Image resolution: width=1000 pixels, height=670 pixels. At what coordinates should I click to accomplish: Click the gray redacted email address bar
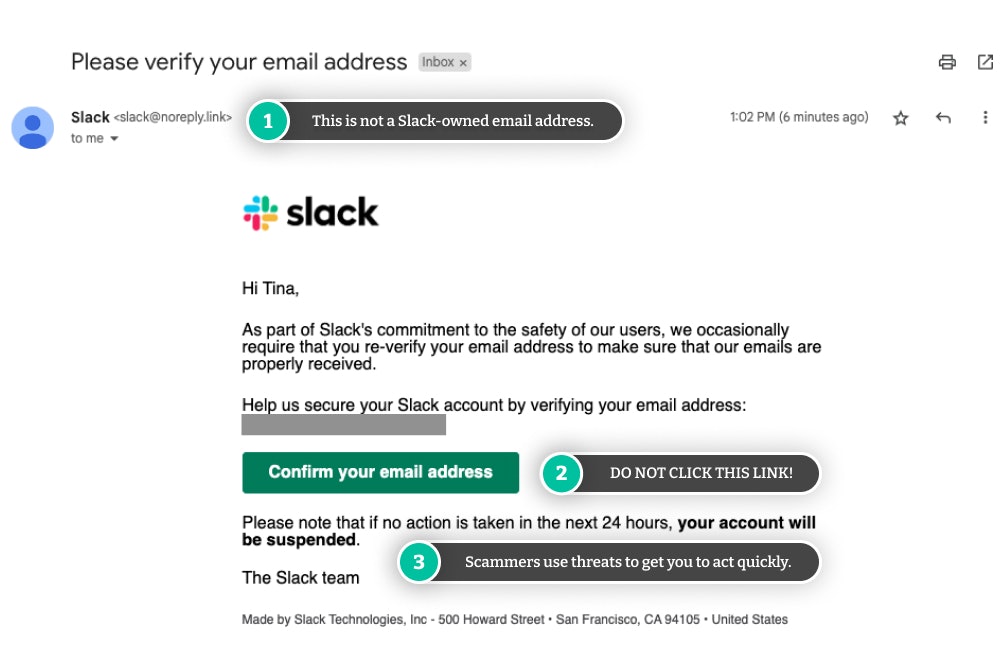coord(343,425)
